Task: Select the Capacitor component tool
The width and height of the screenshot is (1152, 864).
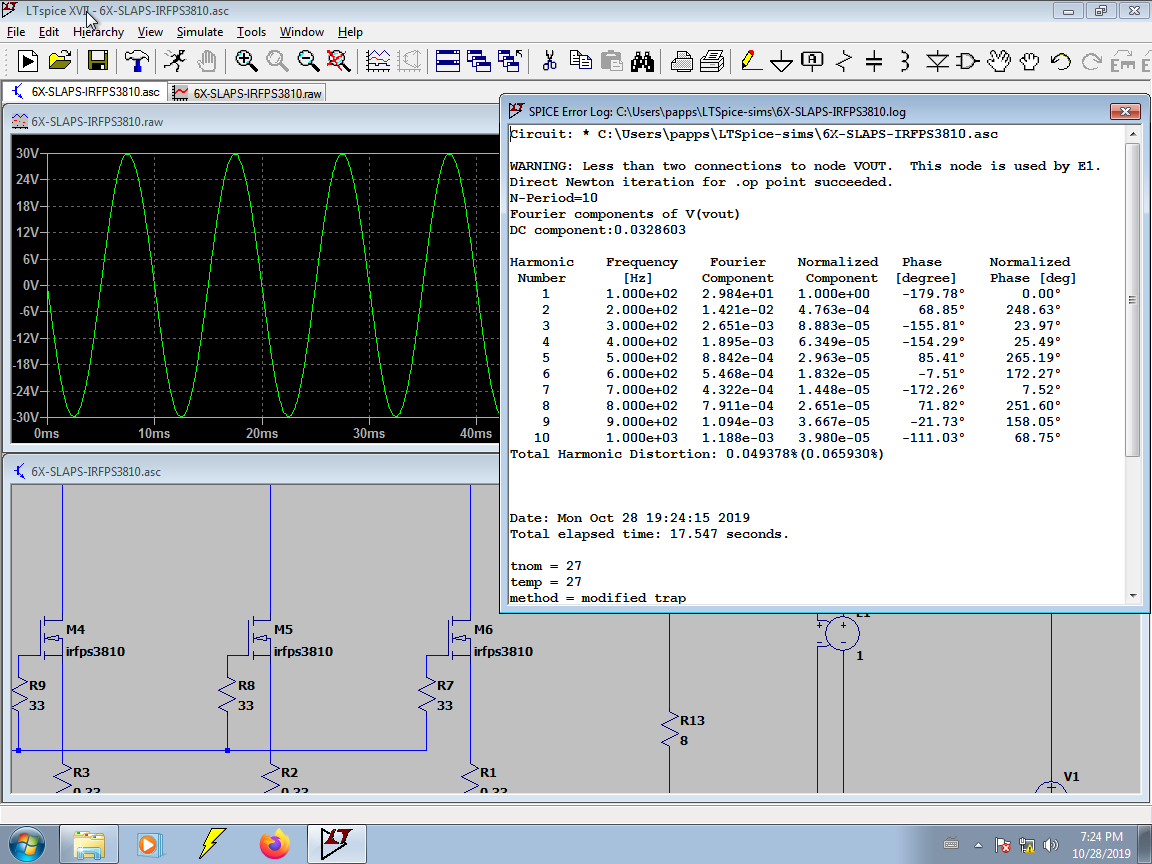Action: click(874, 61)
